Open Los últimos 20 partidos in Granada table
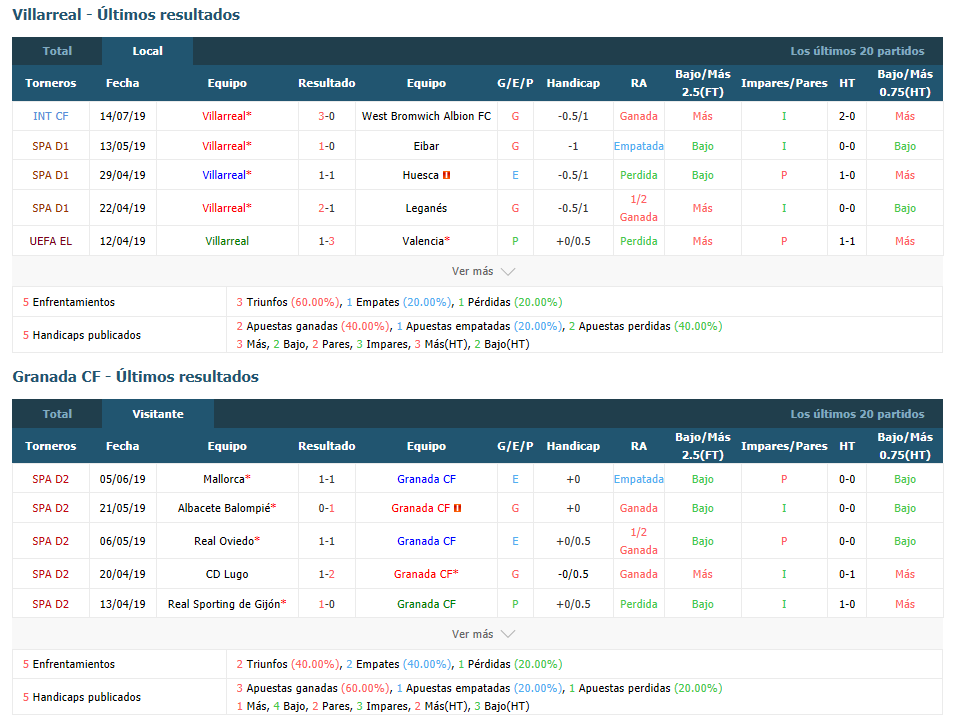This screenshot has height=717, width=957. point(857,414)
